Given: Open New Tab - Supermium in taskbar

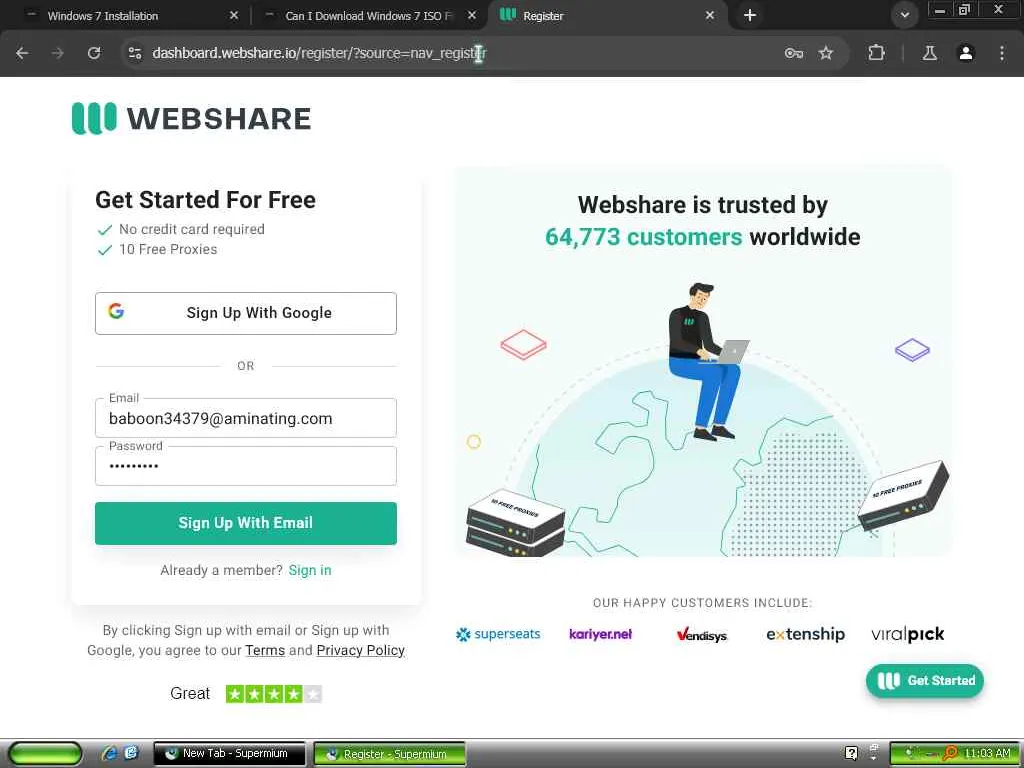Looking at the screenshot, I should point(229,754).
